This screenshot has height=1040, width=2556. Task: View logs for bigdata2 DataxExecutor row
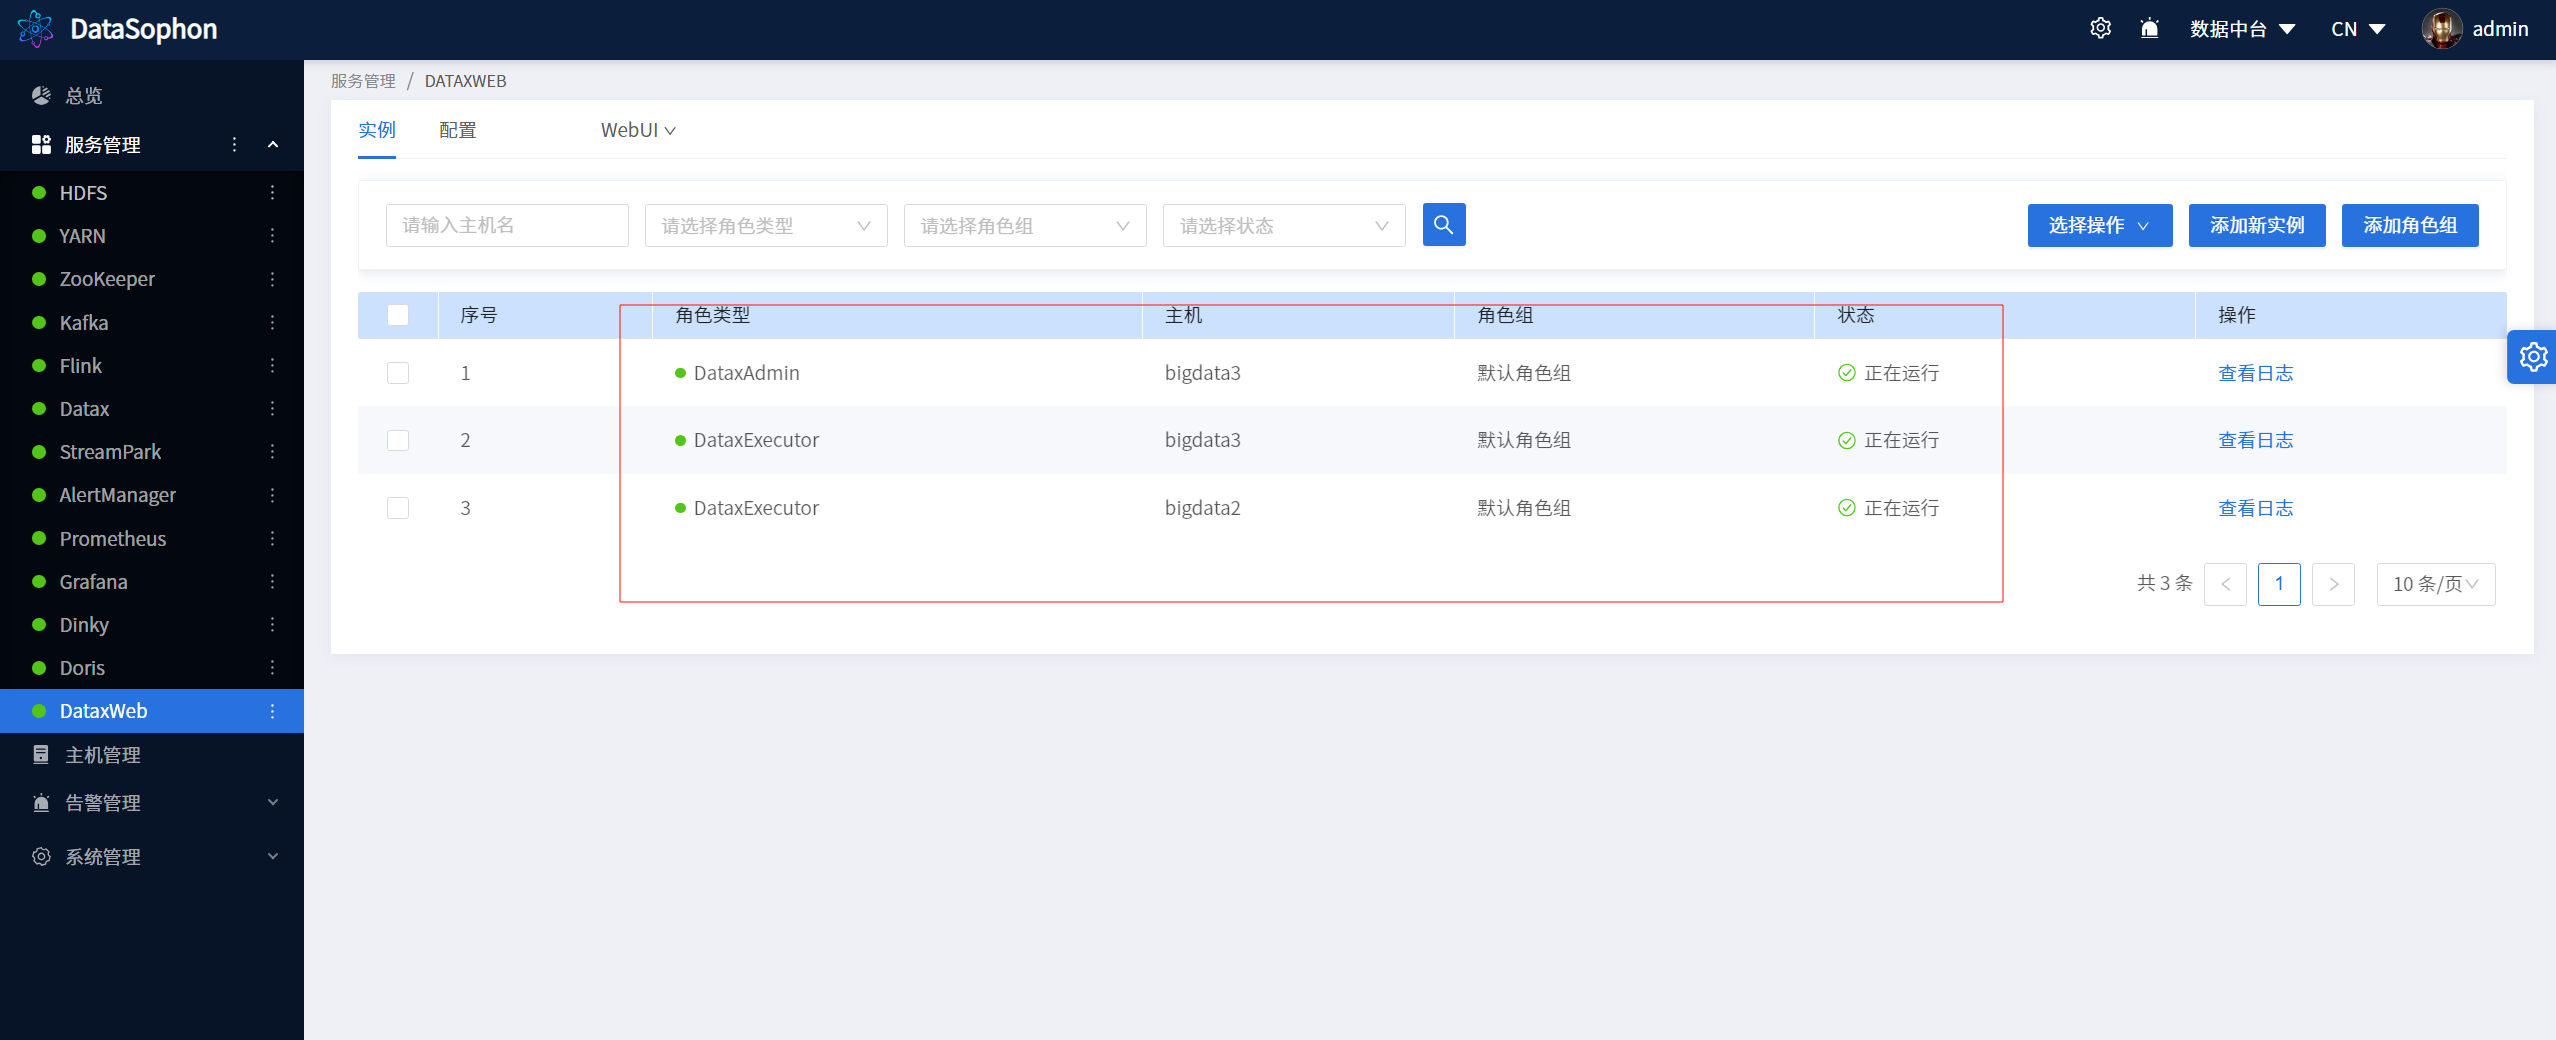click(2256, 508)
